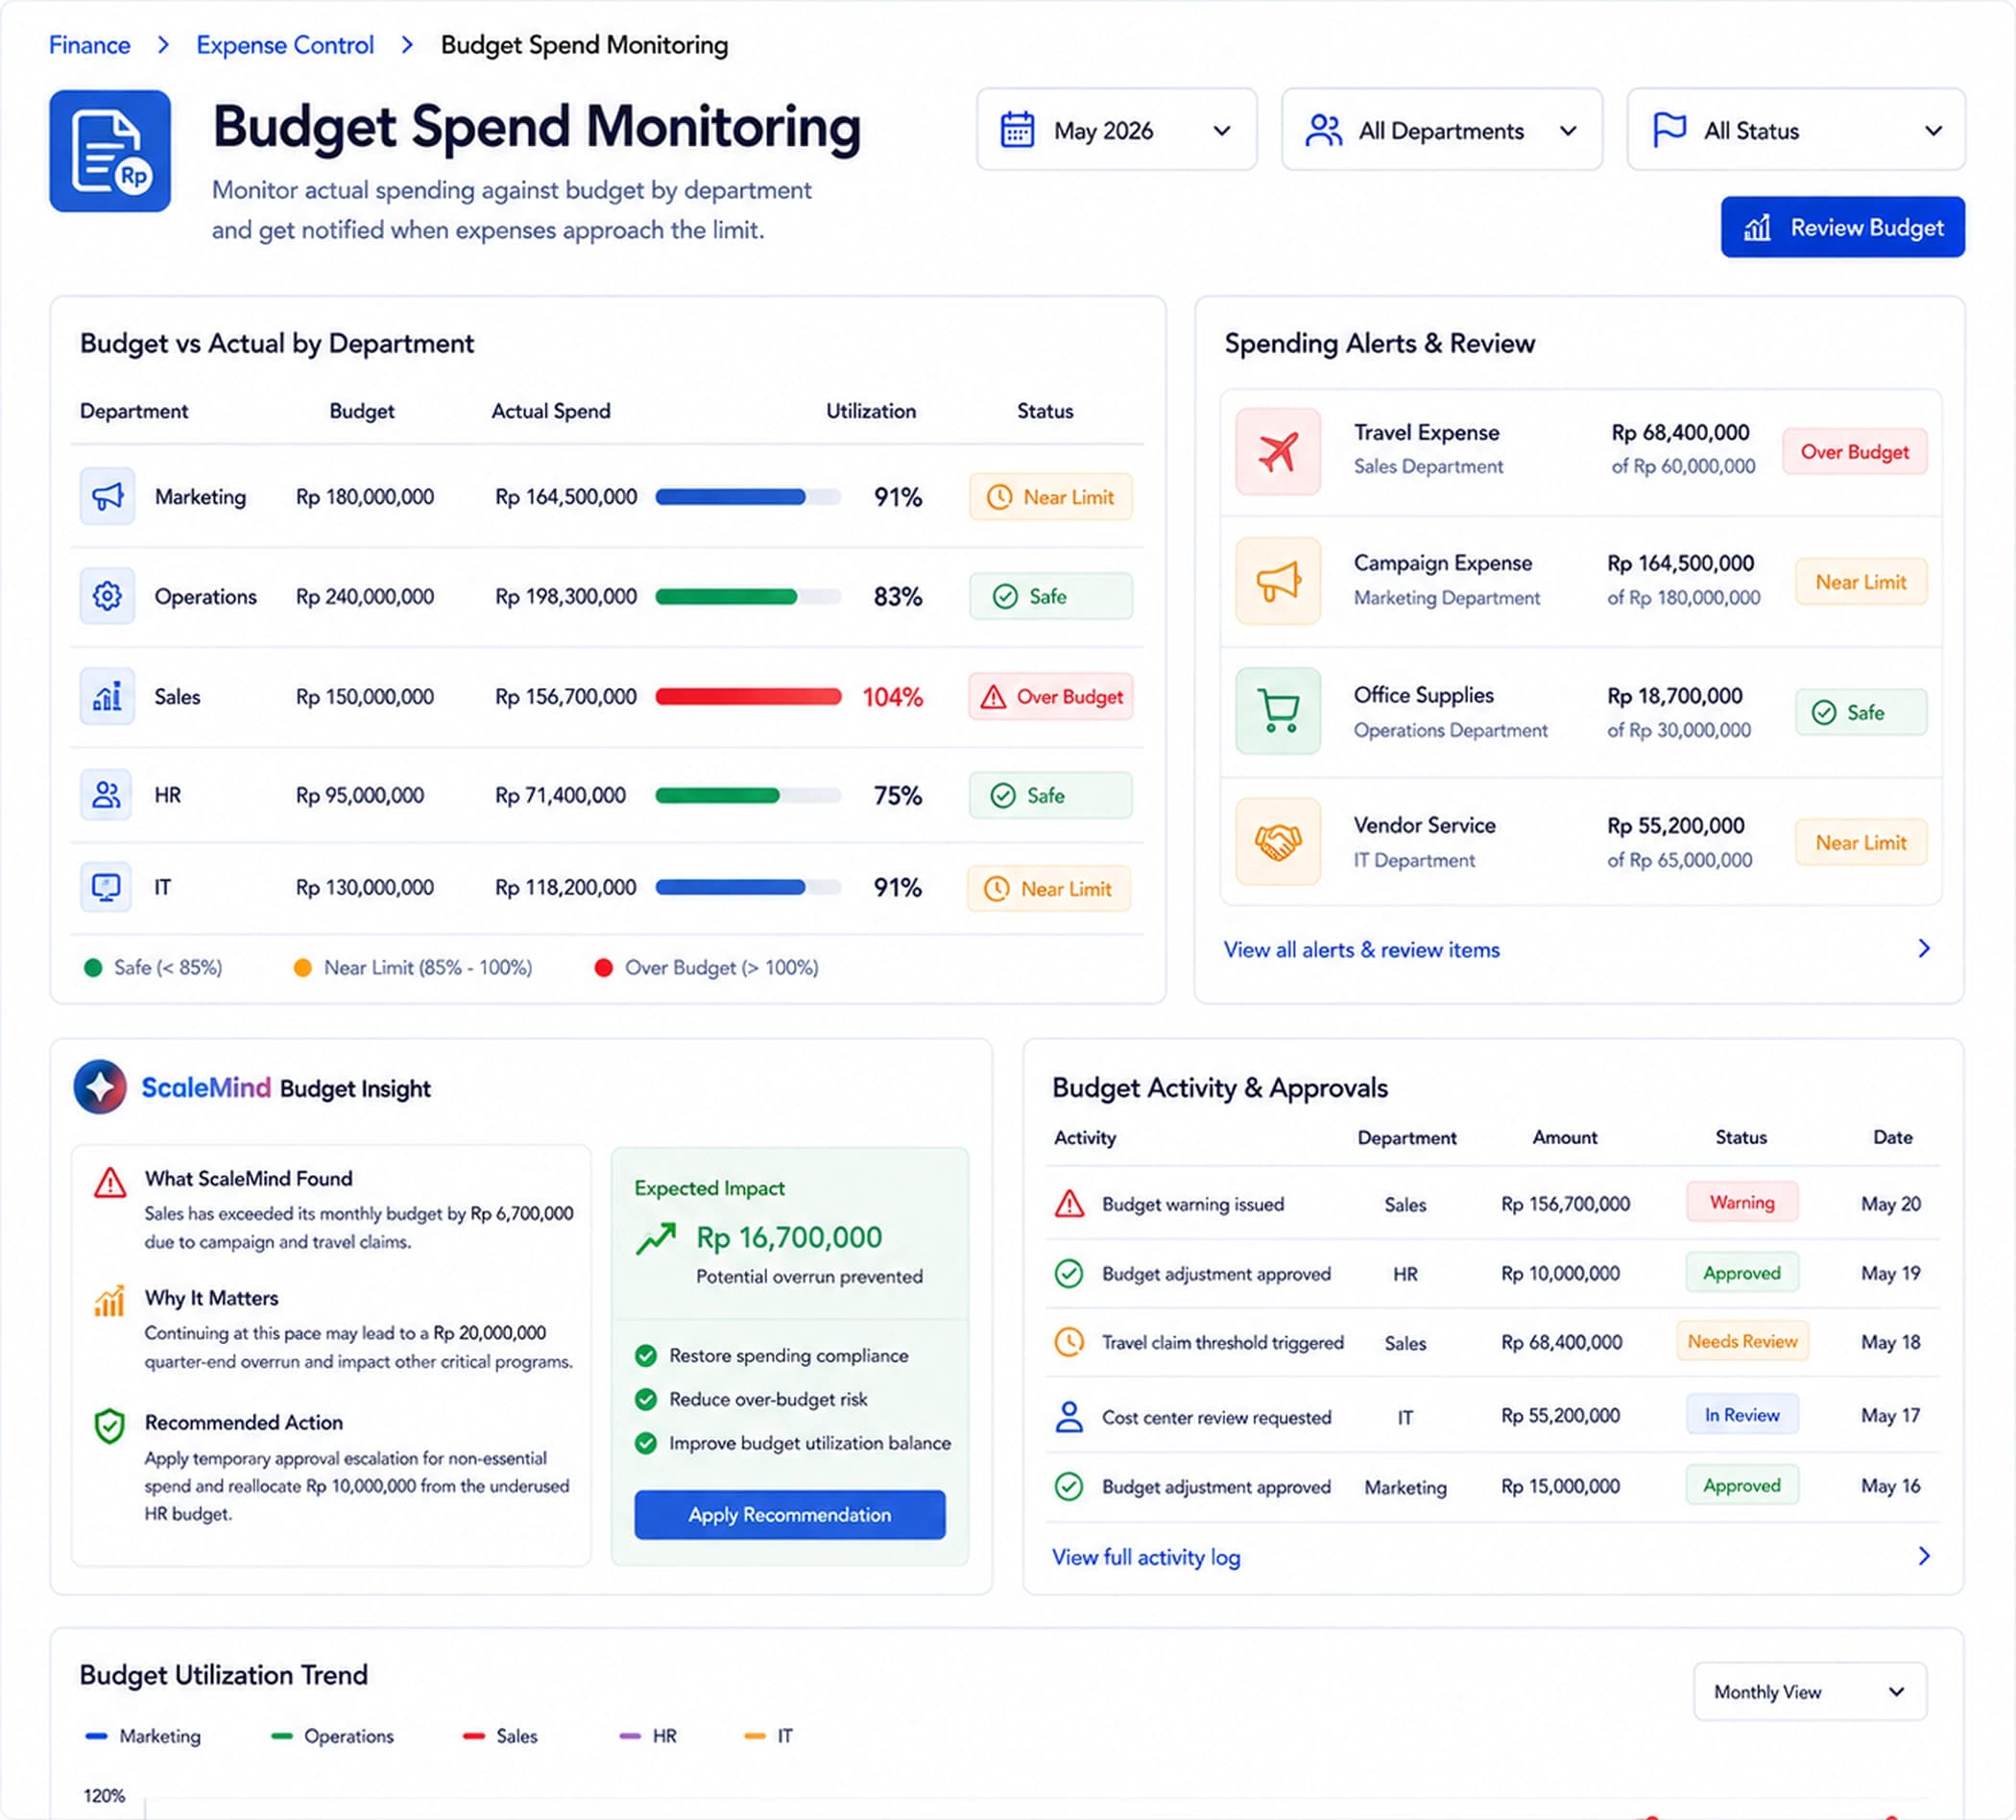This screenshot has width=2016, height=1820.
Task: Click the Over Budget badge in Sales row
Action: point(1050,696)
